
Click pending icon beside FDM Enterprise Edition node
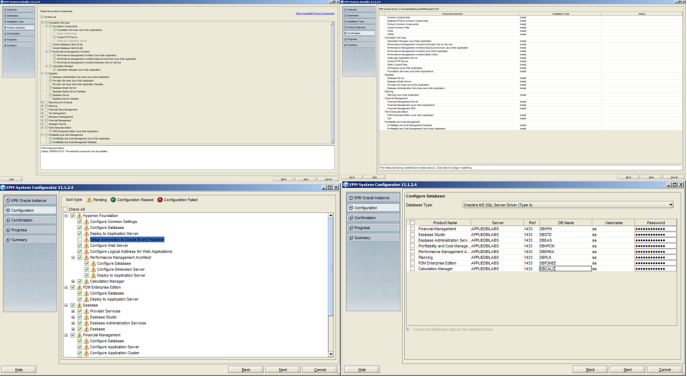coord(79,287)
